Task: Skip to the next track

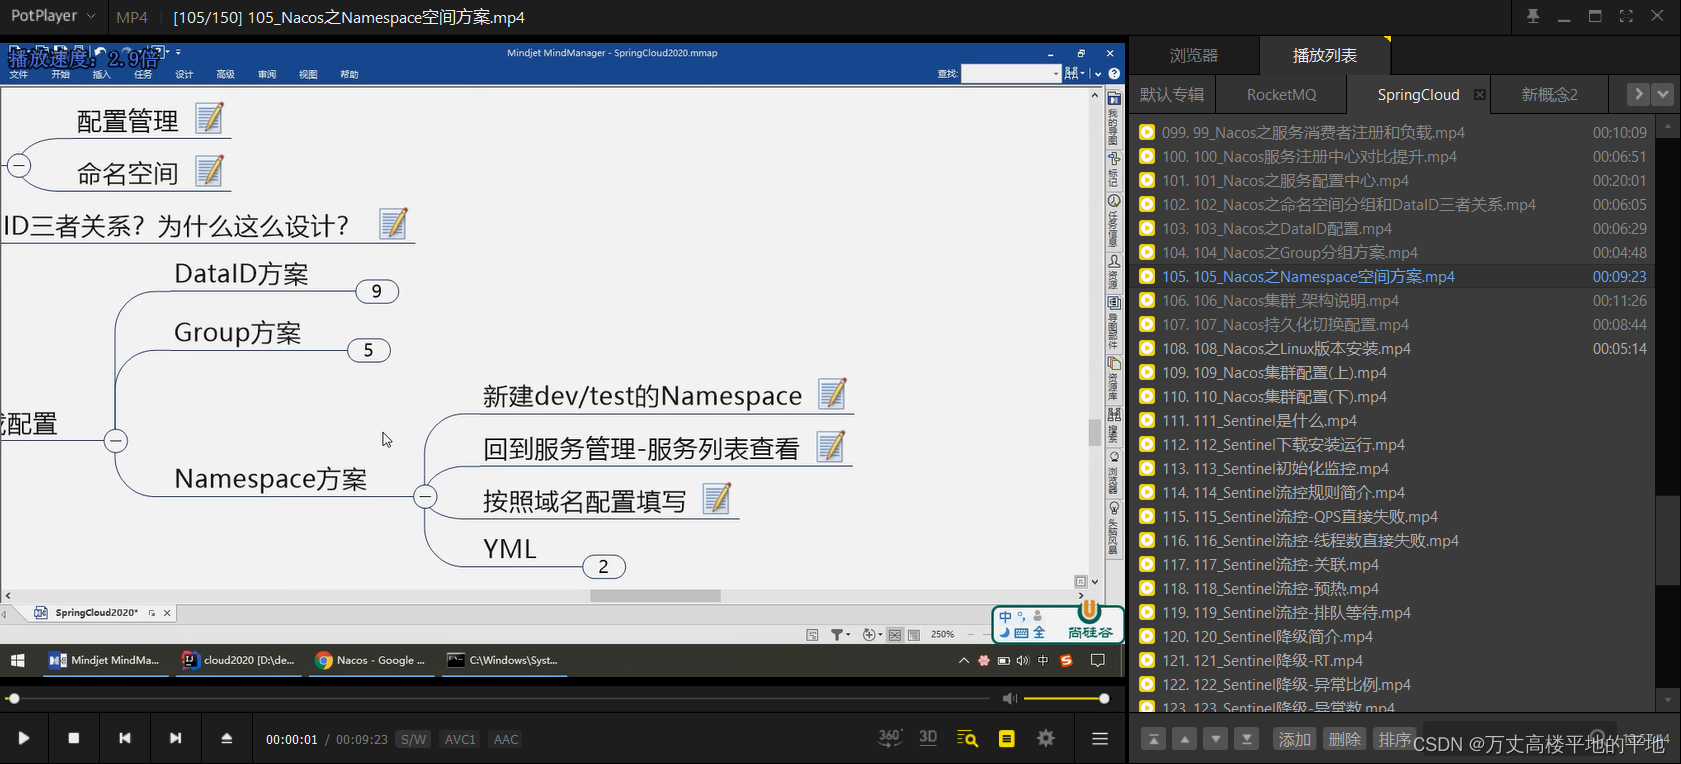Action: (x=176, y=738)
